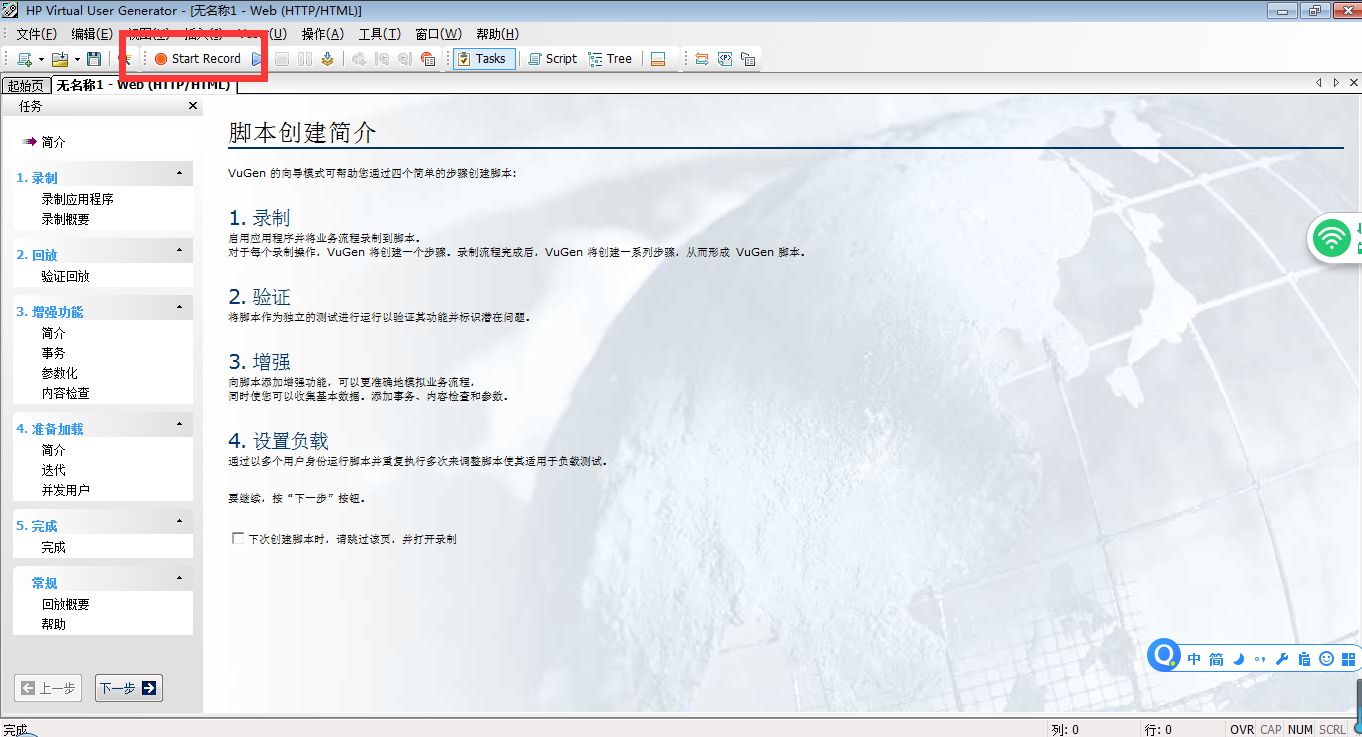Save the script with the floppy icon
Image resolution: width=1362 pixels, height=737 pixels.
pyautogui.click(x=94, y=59)
